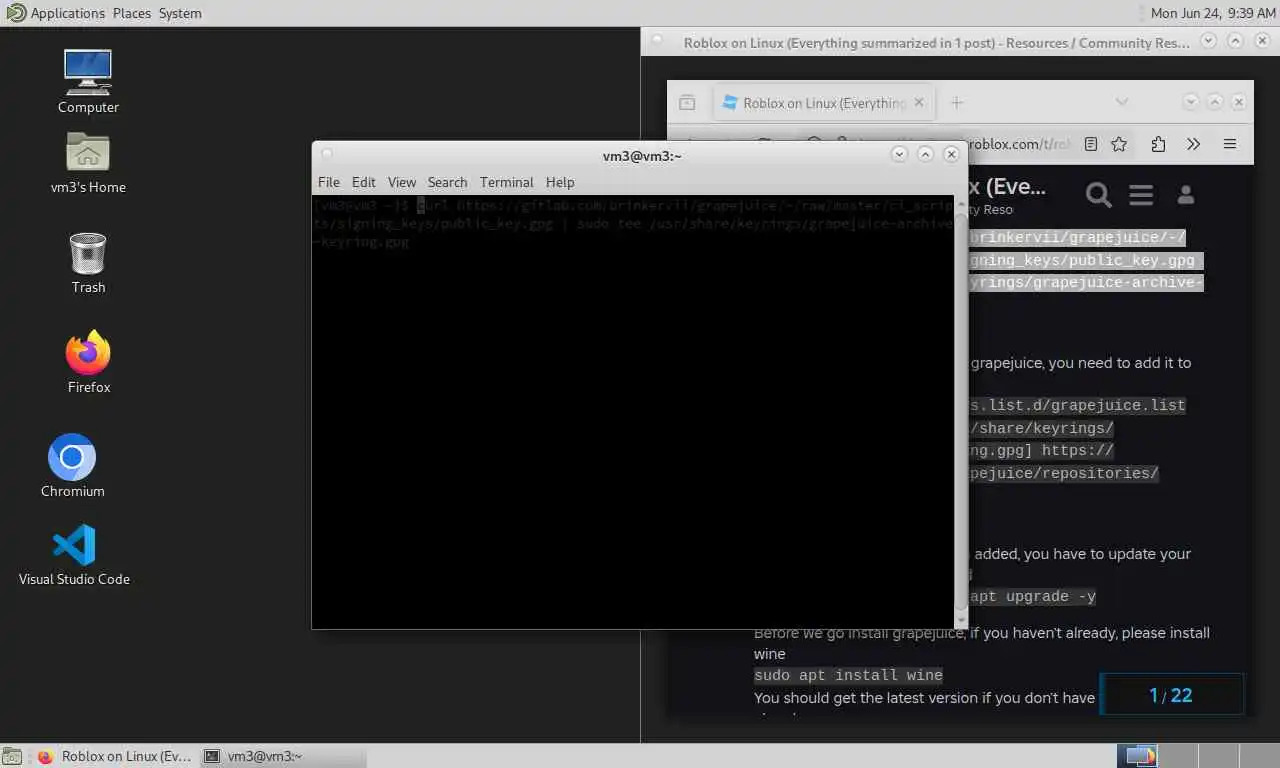1280x768 pixels.
Task: Open the terminal Edit menu
Action: pyautogui.click(x=364, y=182)
